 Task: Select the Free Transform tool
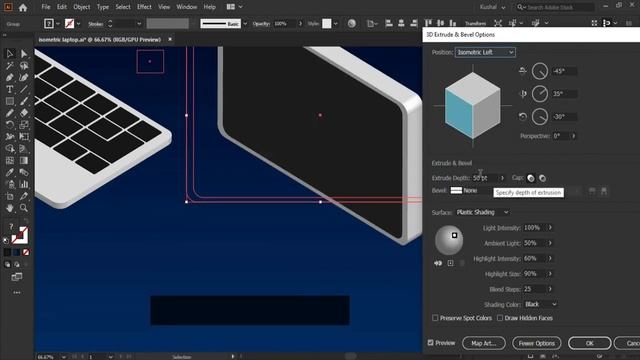point(24,137)
